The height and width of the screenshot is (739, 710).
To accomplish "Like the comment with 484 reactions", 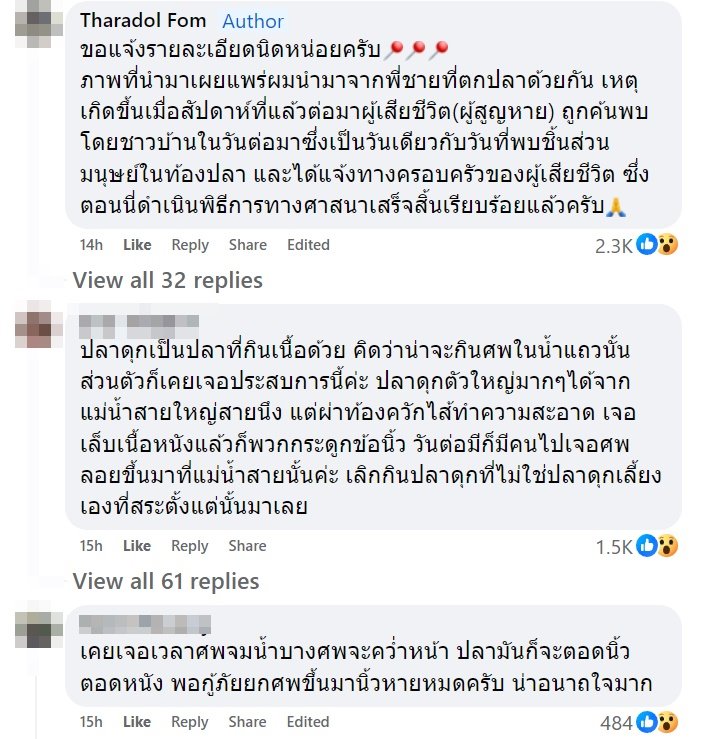I will tap(137, 722).
